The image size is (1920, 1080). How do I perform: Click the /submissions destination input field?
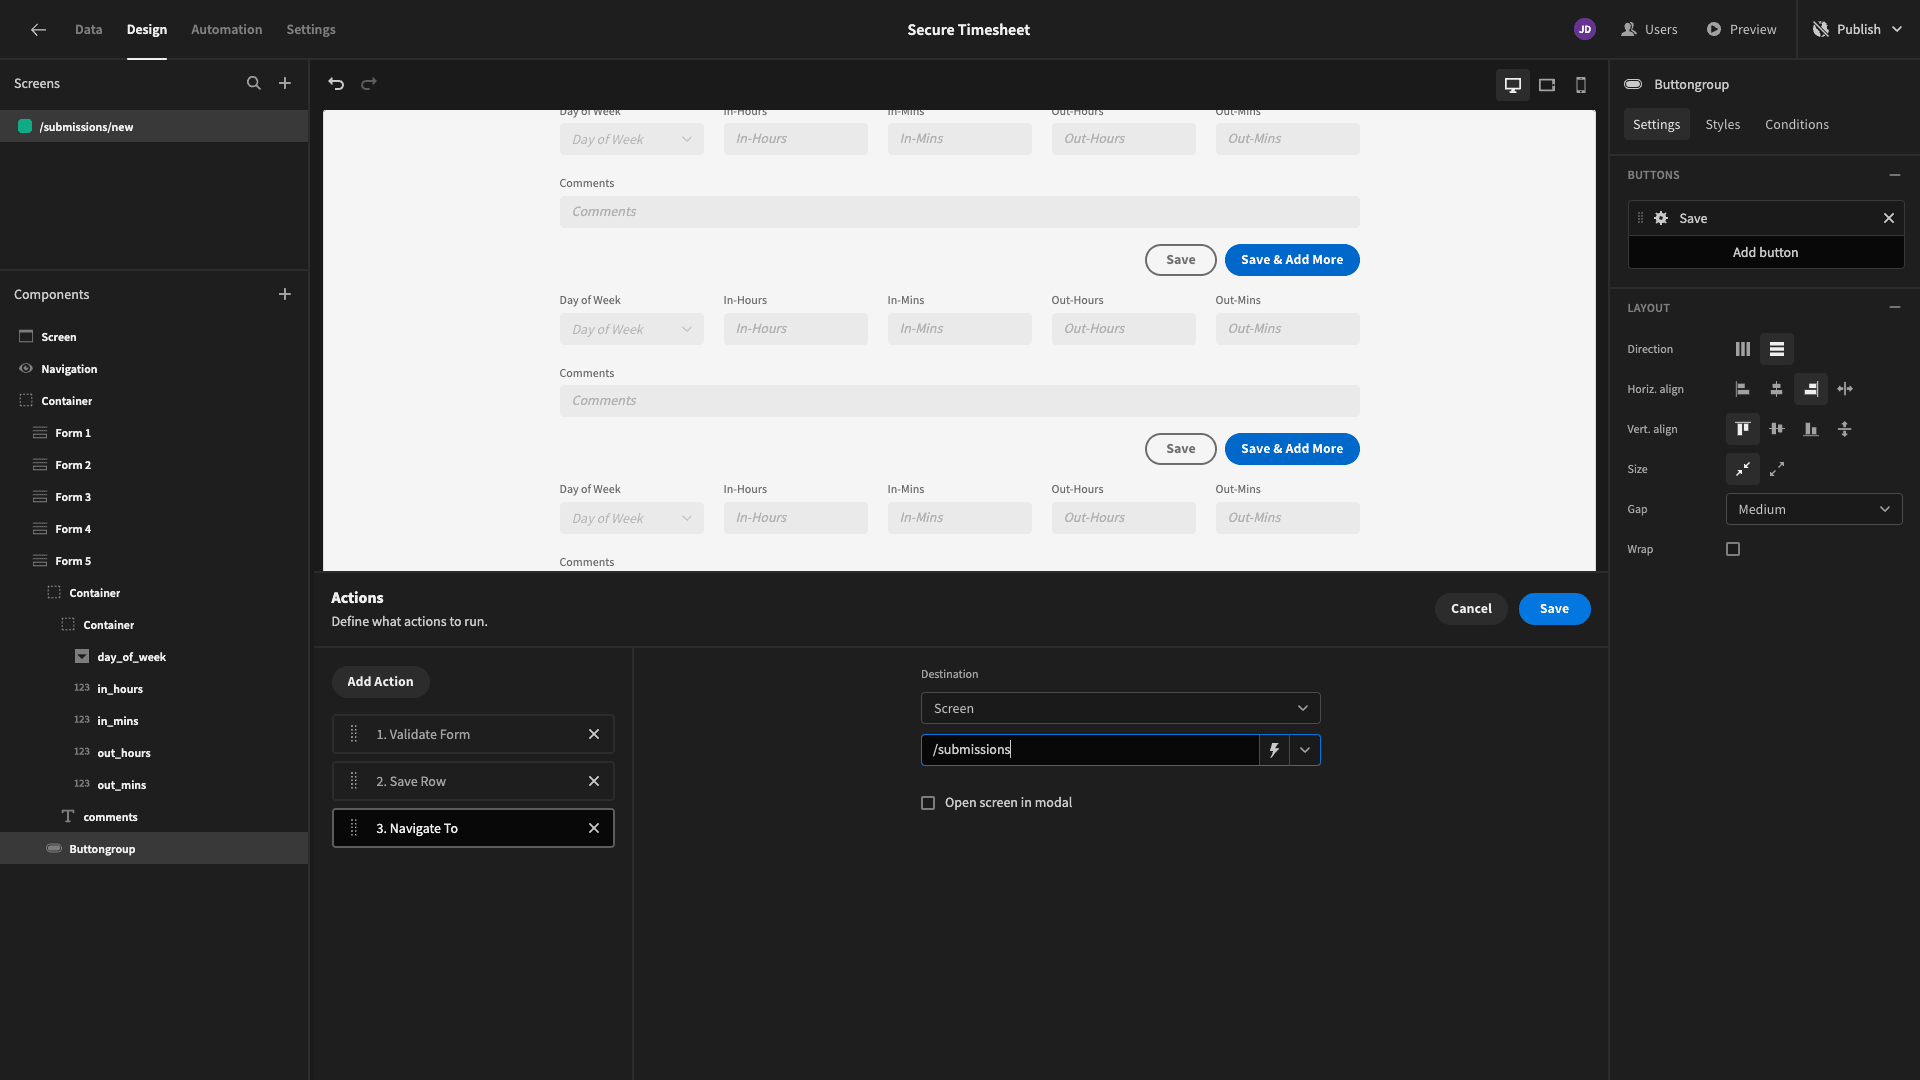point(1090,750)
